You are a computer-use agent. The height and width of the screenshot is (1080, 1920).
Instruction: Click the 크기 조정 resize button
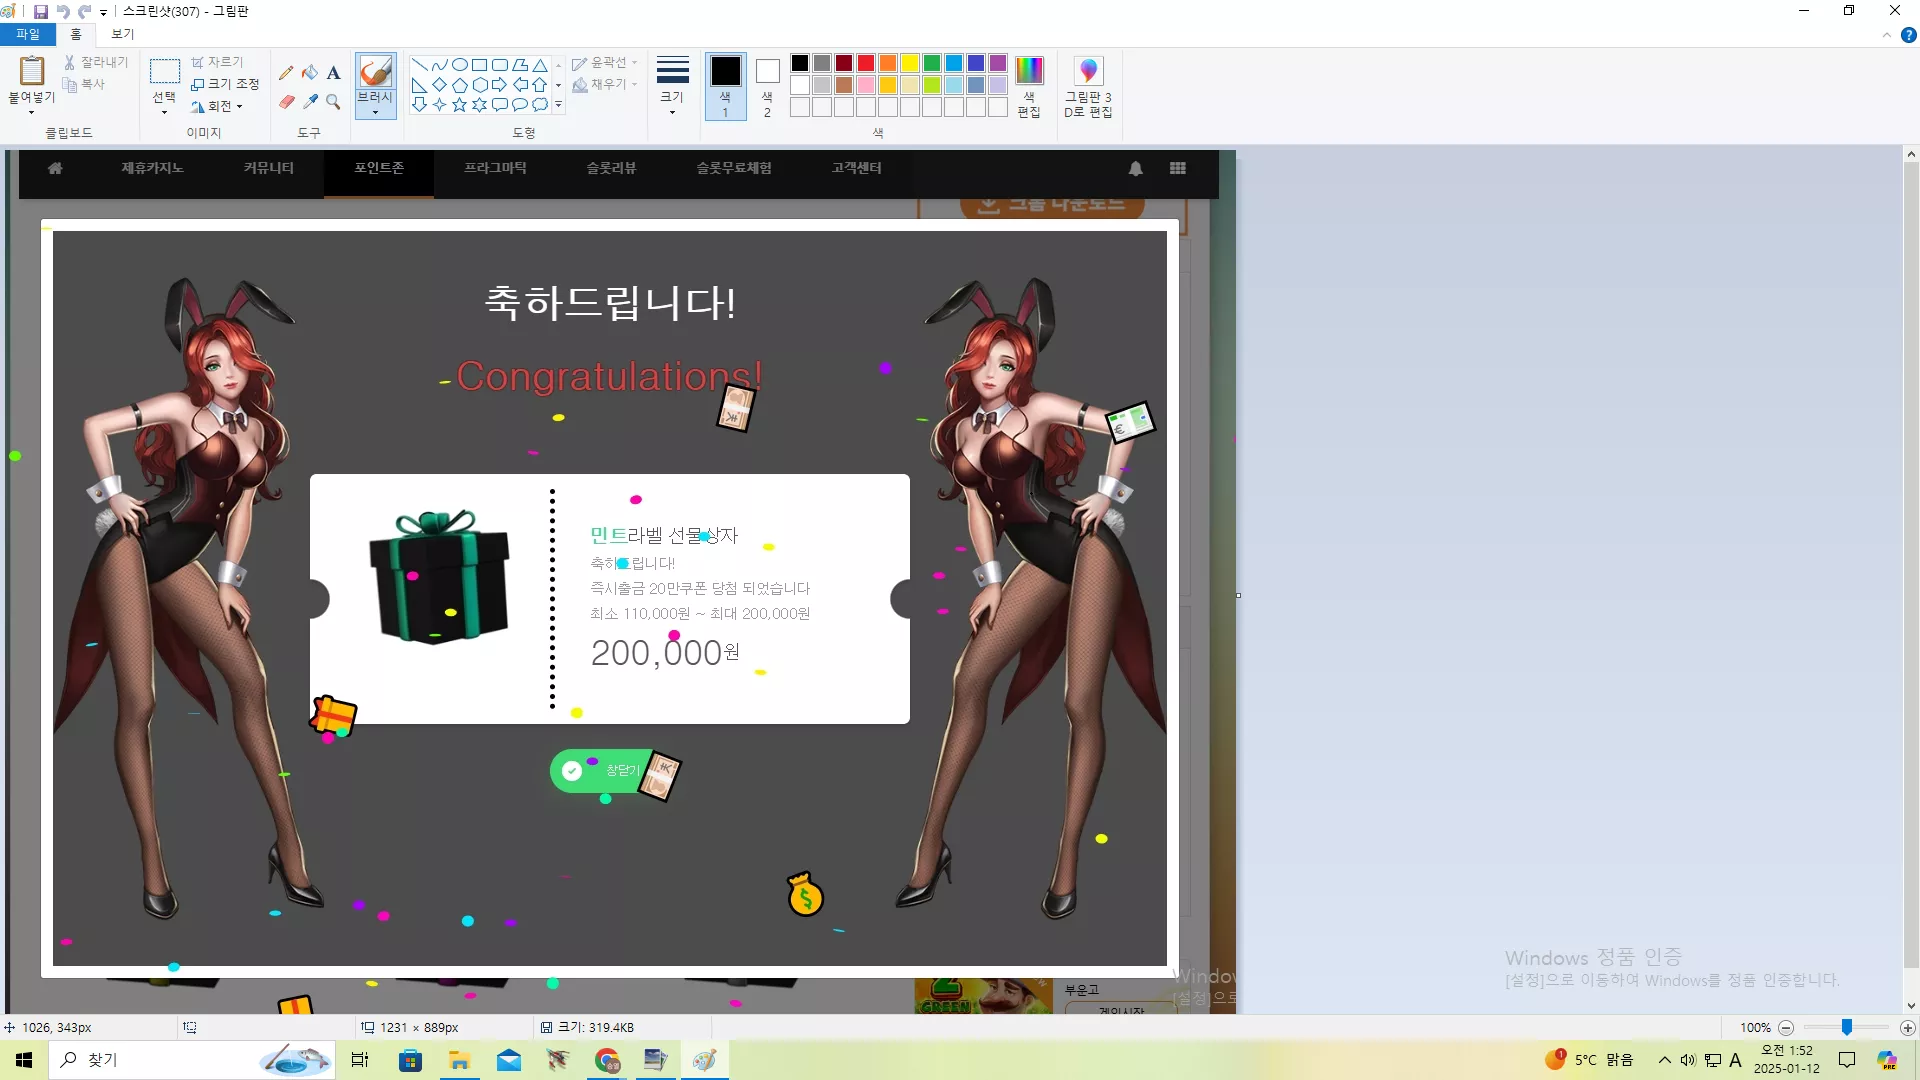[225, 84]
